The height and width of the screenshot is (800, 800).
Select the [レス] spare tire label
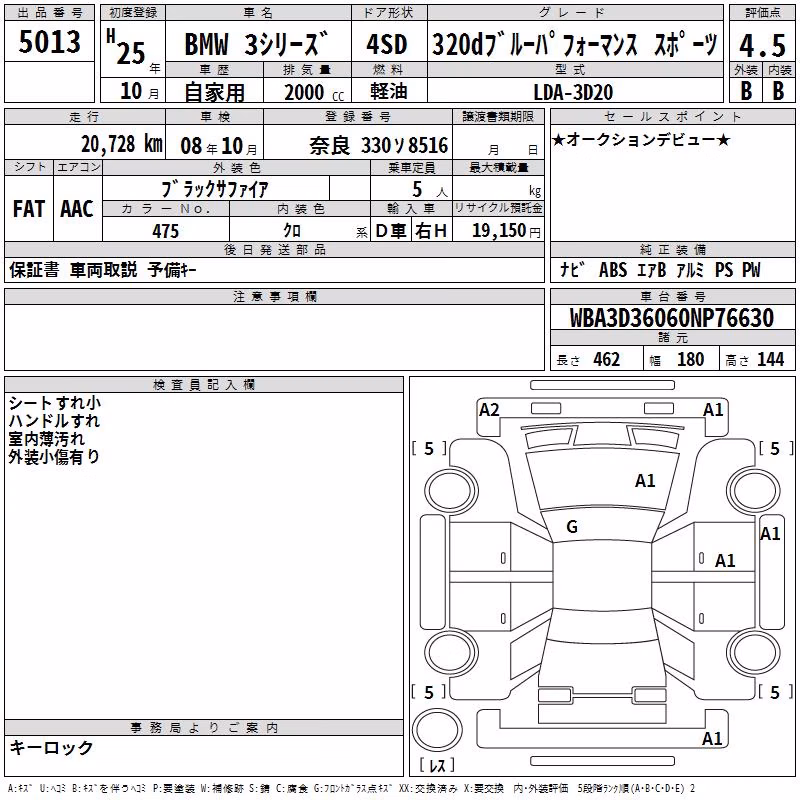click(437, 764)
